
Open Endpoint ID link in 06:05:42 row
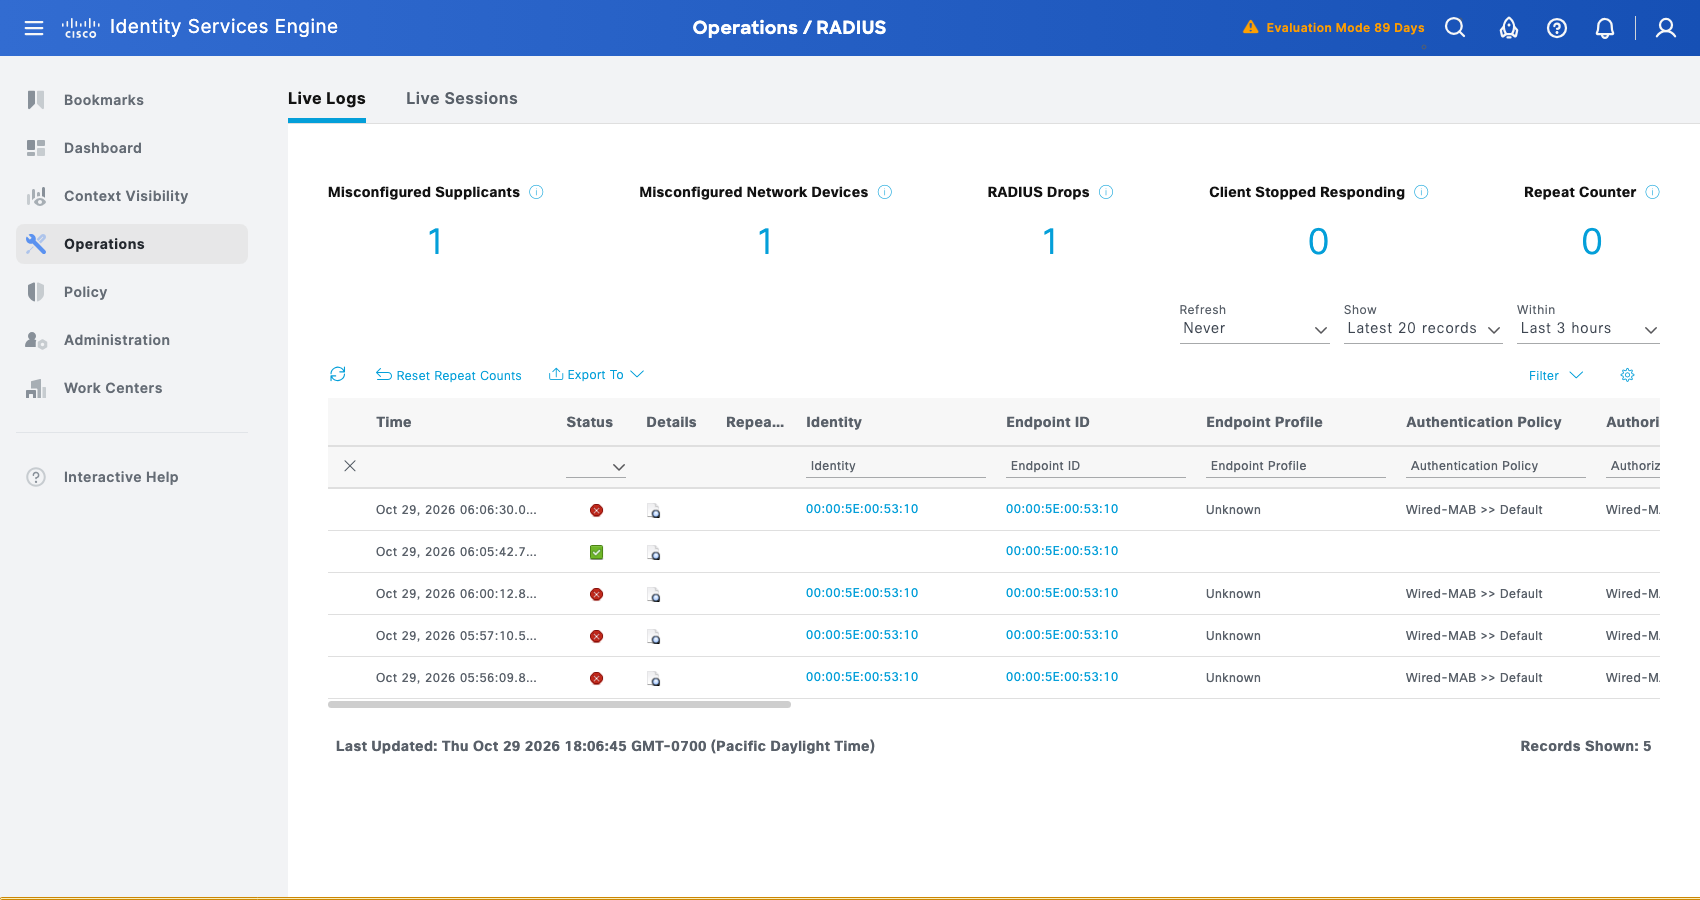(1062, 551)
